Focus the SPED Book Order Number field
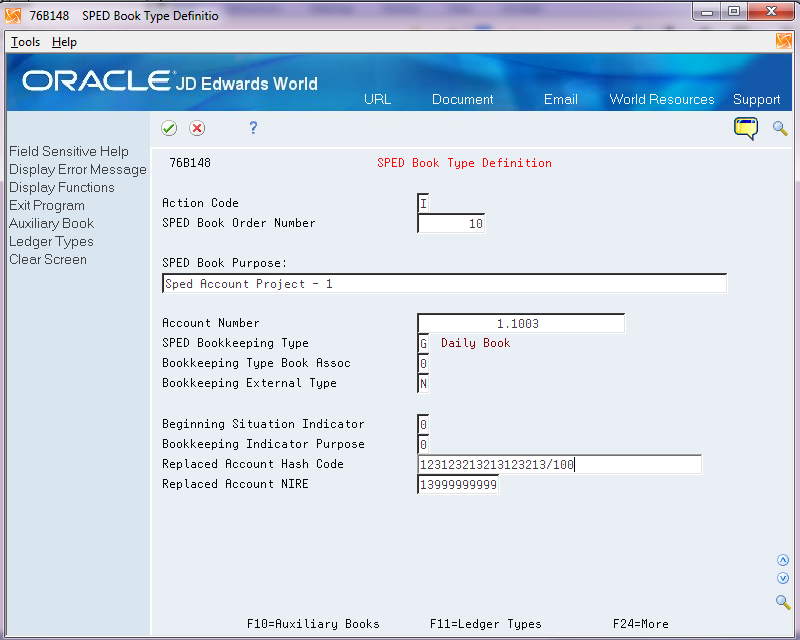Image resolution: width=800 pixels, height=640 pixels. pyautogui.click(x=451, y=223)
